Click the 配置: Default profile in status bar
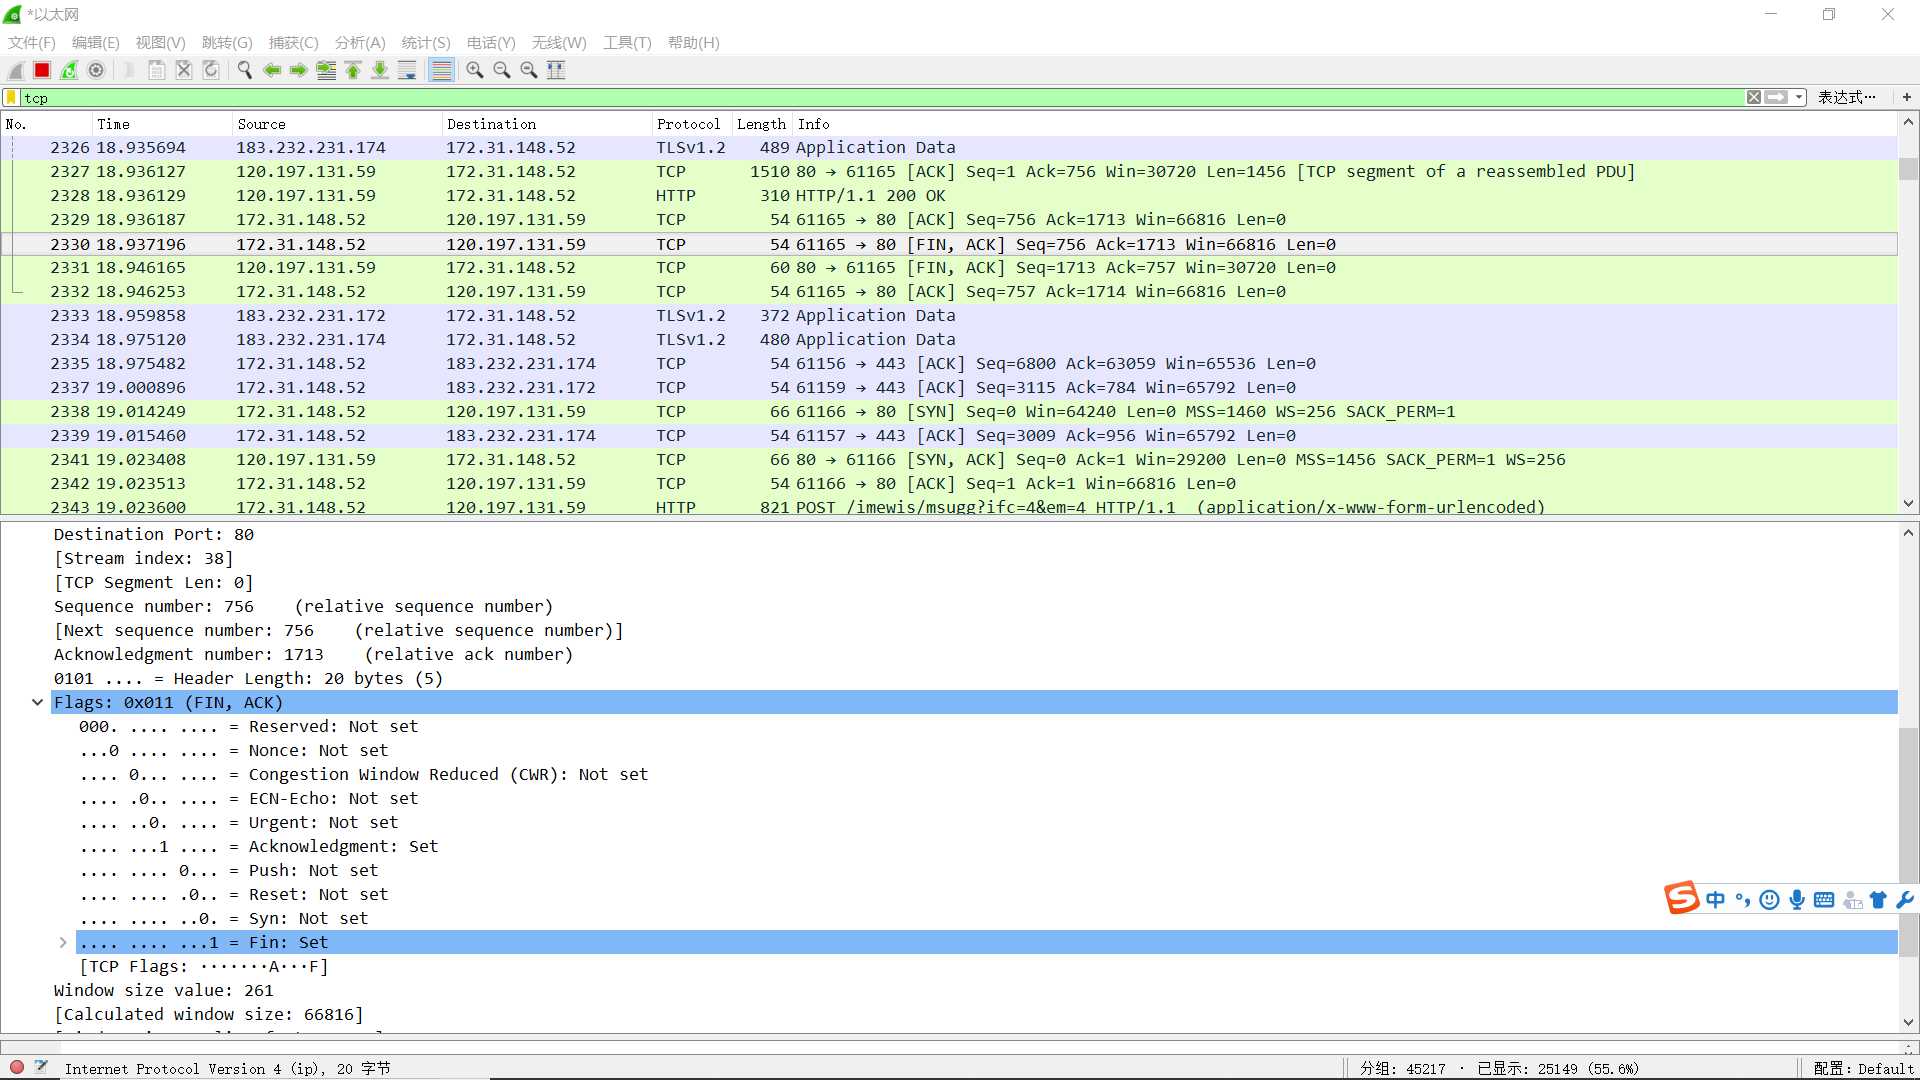1920x1080 pixels. coord(1863,1068)
